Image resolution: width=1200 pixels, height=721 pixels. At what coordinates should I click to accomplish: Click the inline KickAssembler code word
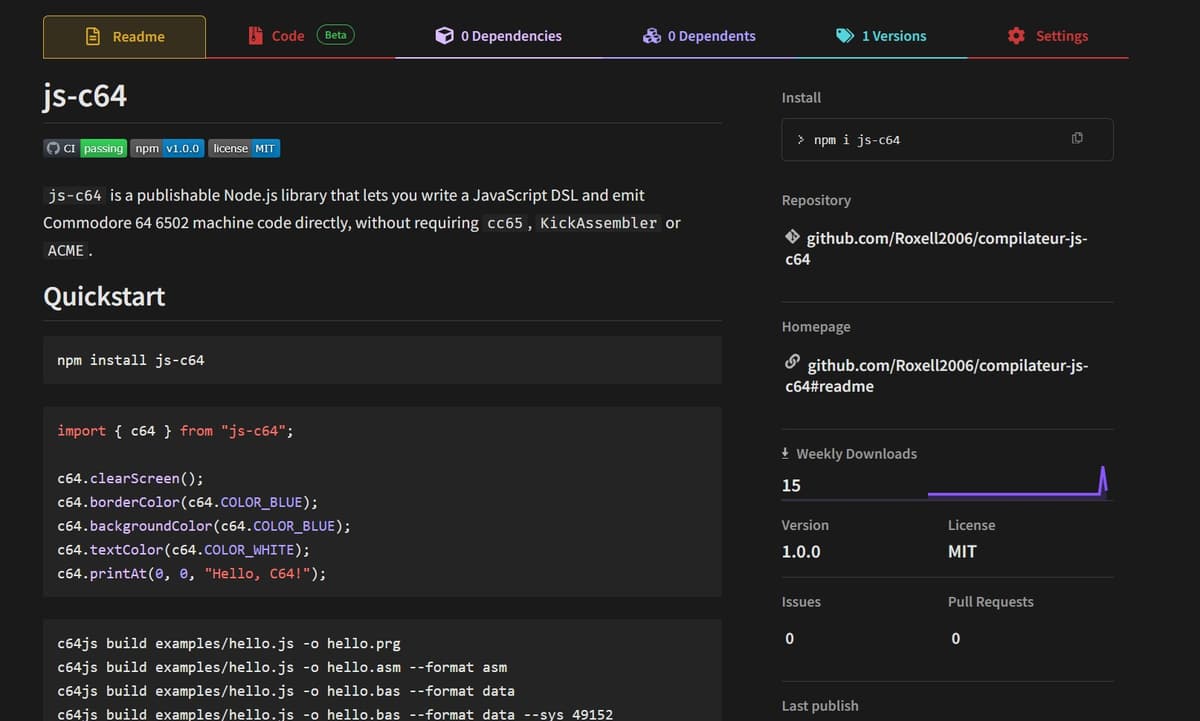pyautogui.click(x=598, y=223)
